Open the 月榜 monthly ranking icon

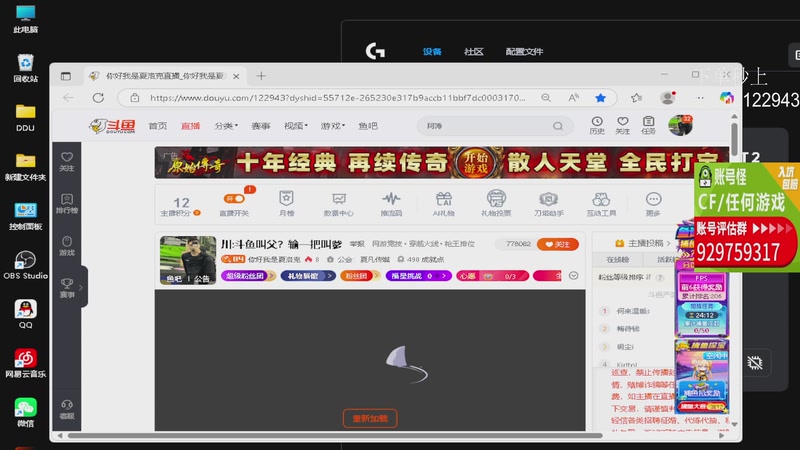coord(286,203)
